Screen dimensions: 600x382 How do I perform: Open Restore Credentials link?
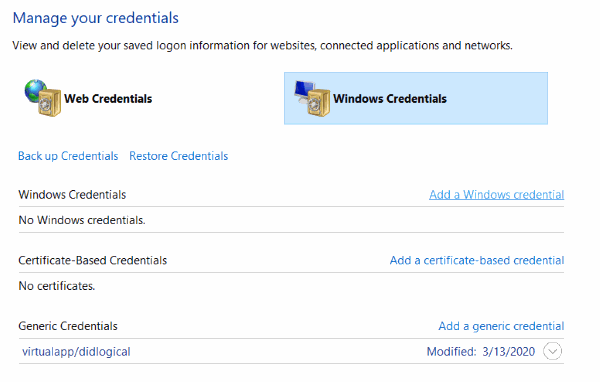(178, 156)
